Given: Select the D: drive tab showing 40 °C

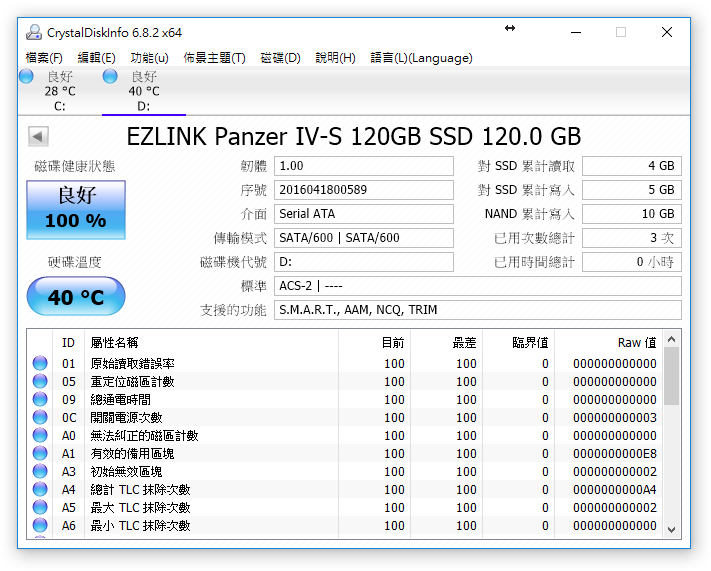Looking at the screenshot, I should 144,91.
